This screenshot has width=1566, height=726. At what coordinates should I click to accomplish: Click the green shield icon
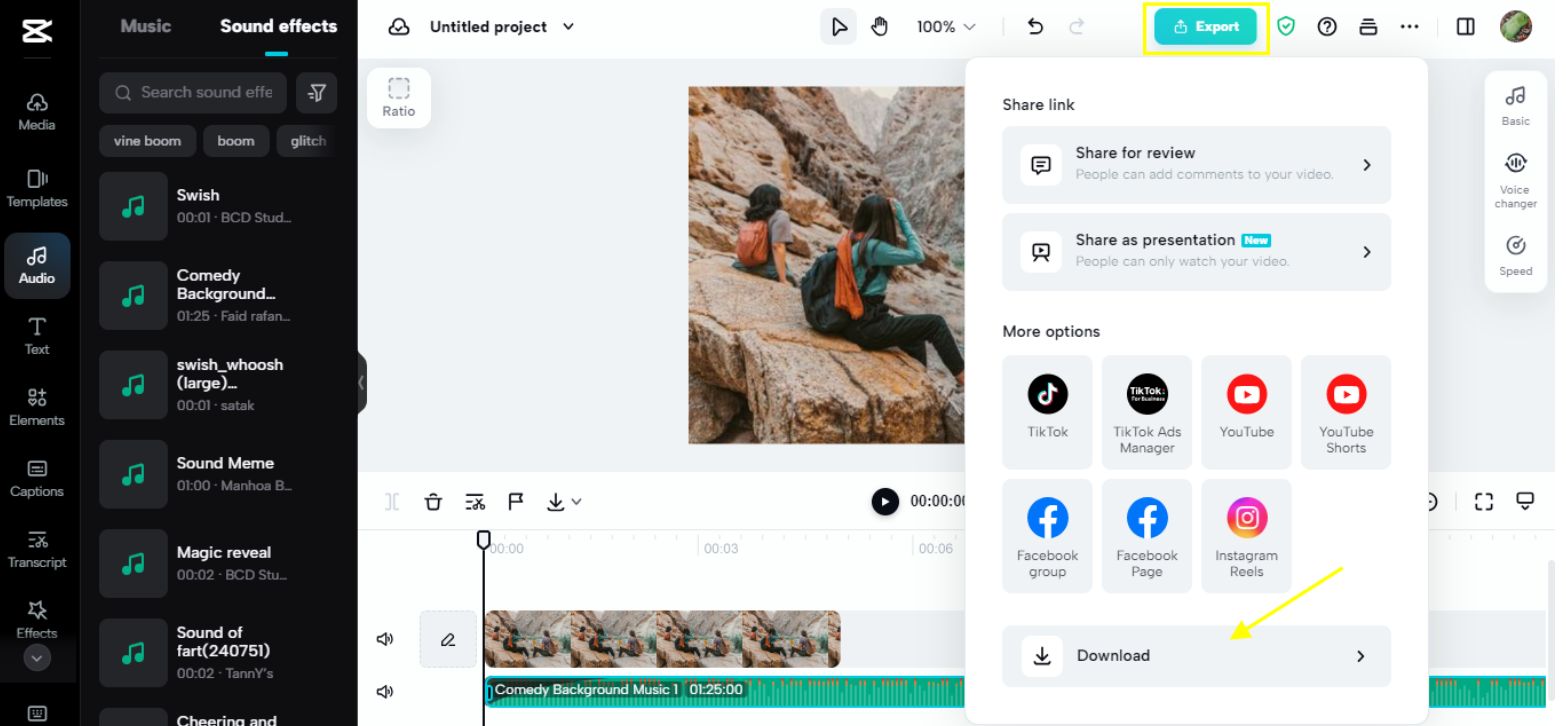tap(1286, 27)
